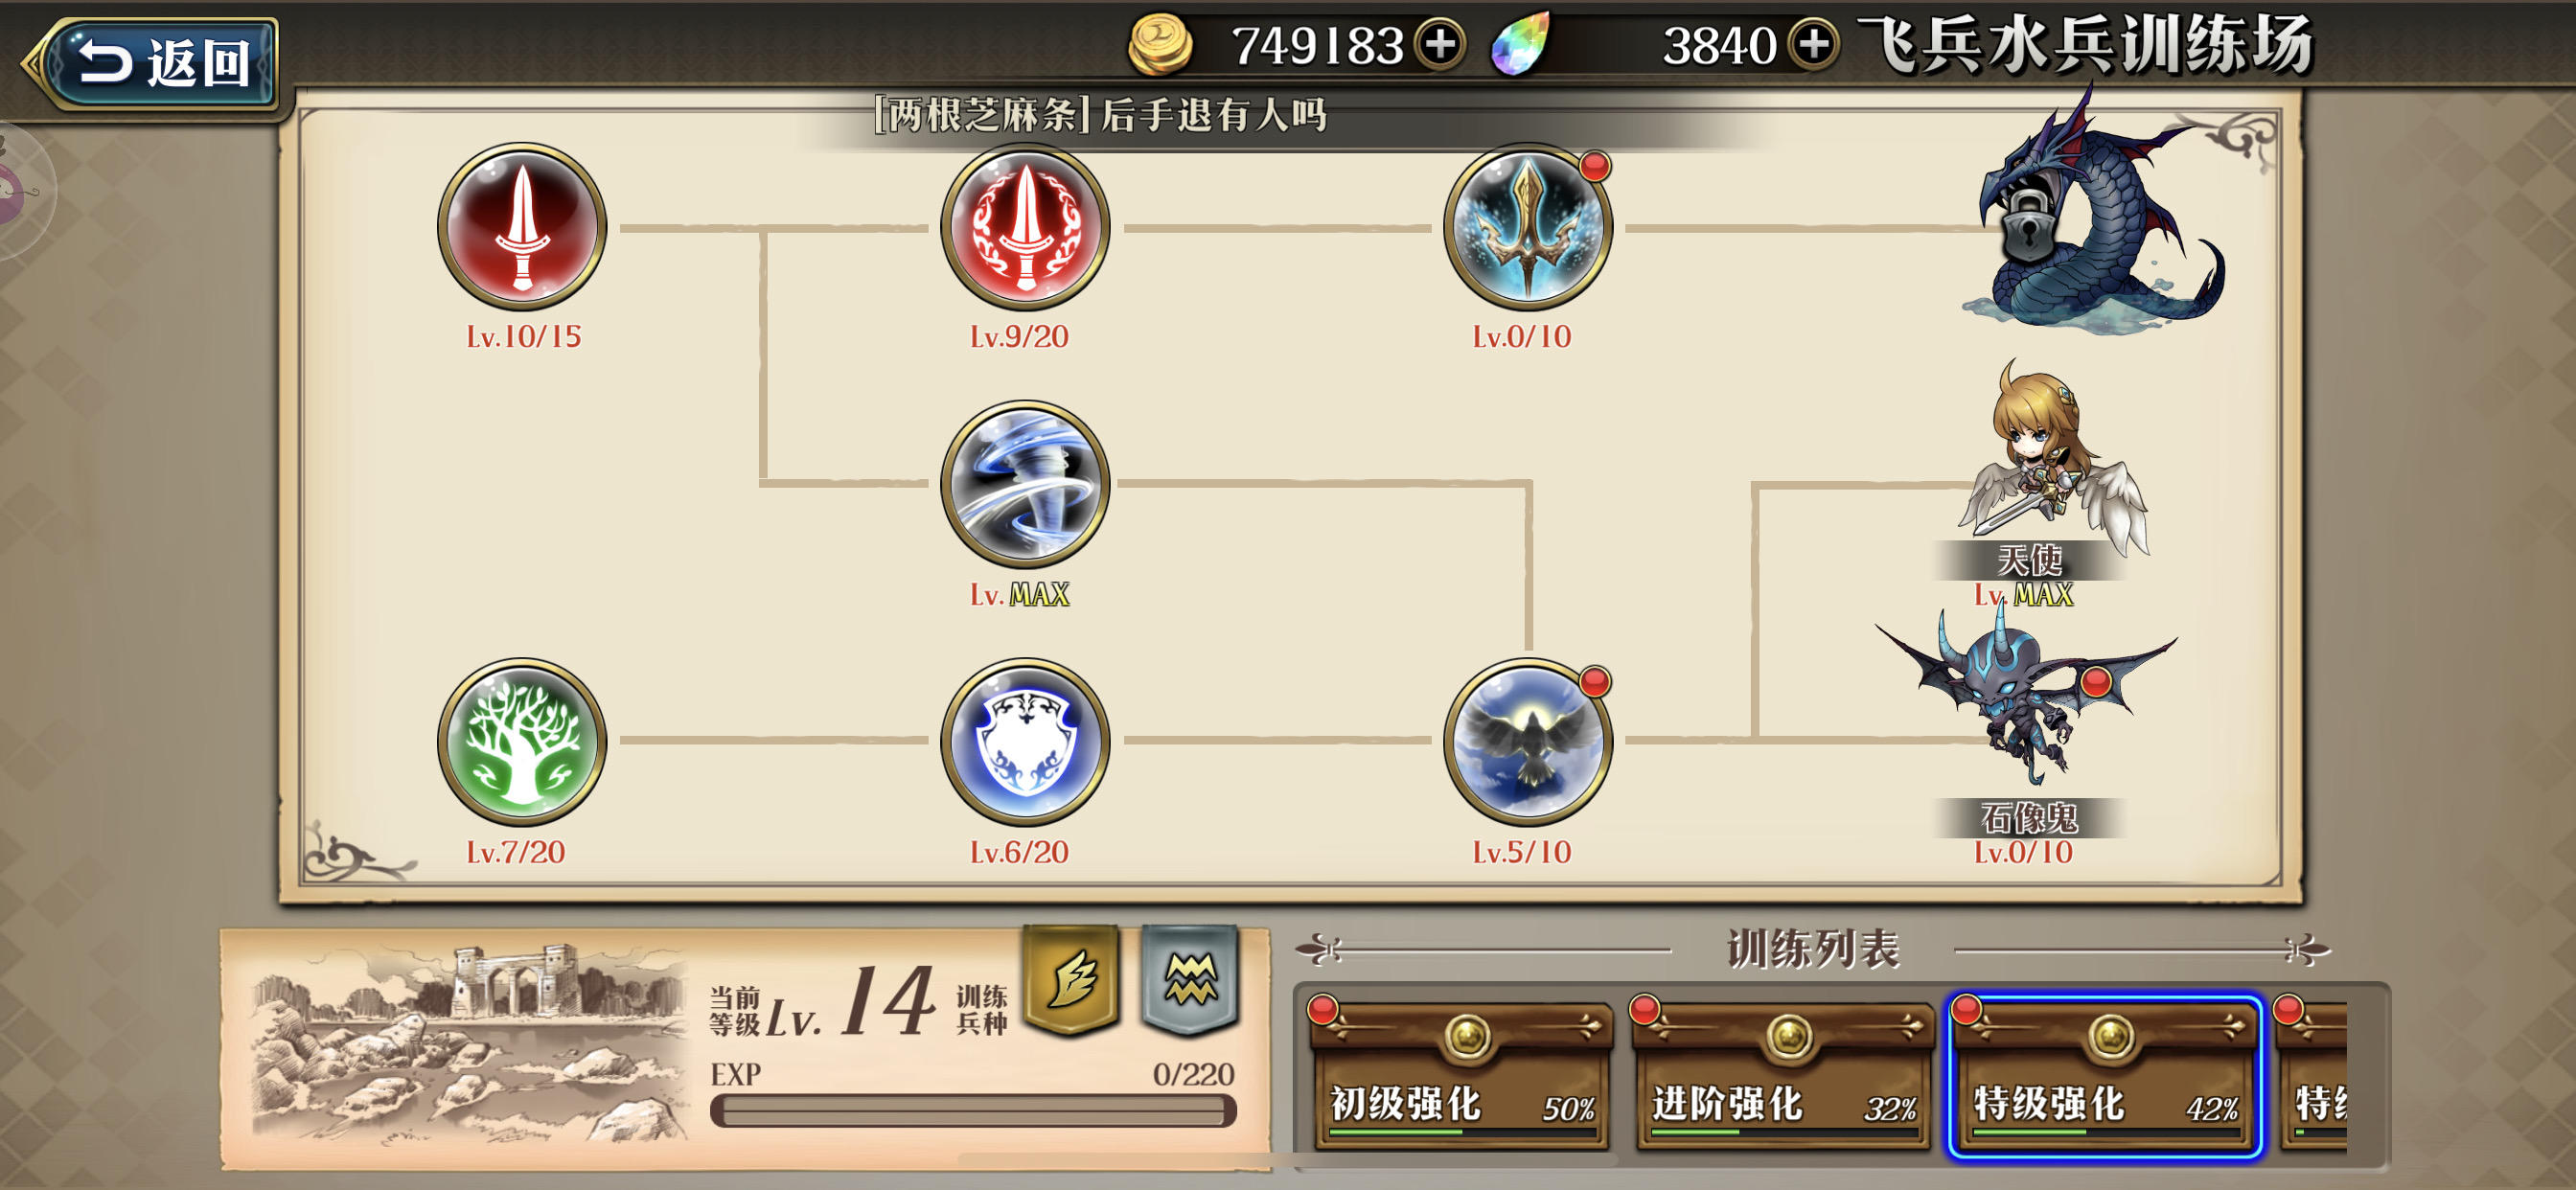Select the tornado skill at Lv.MAX

pos(1025,484)
